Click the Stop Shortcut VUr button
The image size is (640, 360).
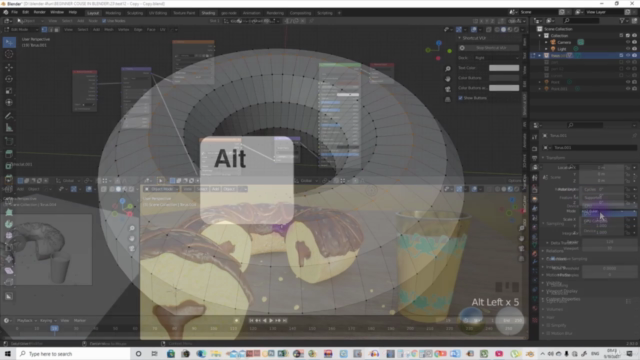coord(492,48)
